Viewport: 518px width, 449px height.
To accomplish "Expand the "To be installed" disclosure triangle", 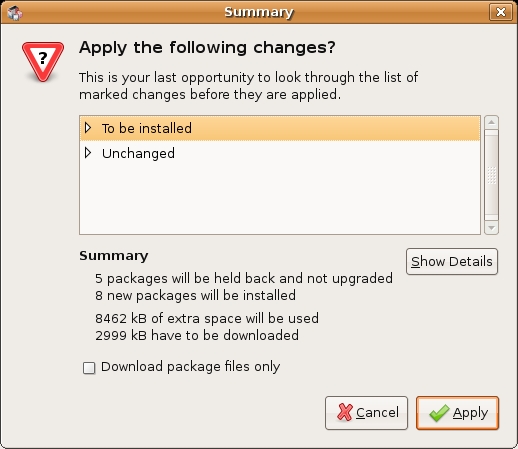I will point(88,128).
